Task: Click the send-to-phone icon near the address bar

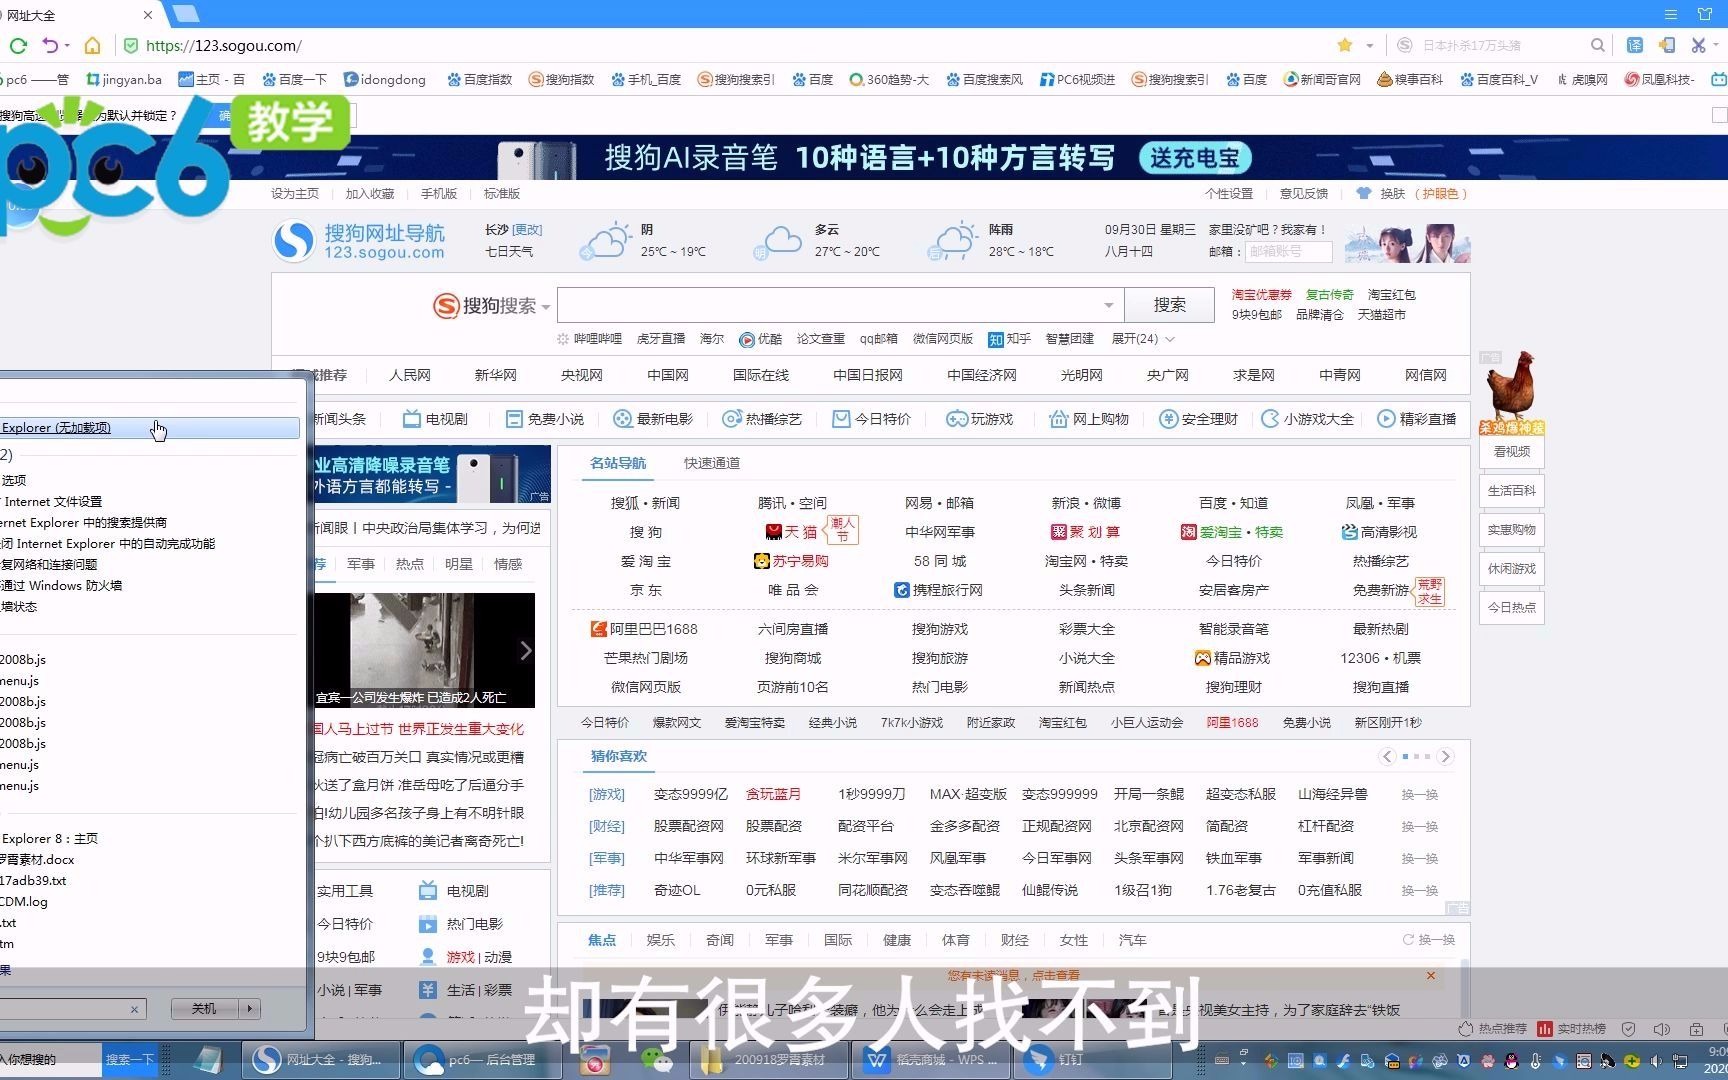Action: [1666, 45]
